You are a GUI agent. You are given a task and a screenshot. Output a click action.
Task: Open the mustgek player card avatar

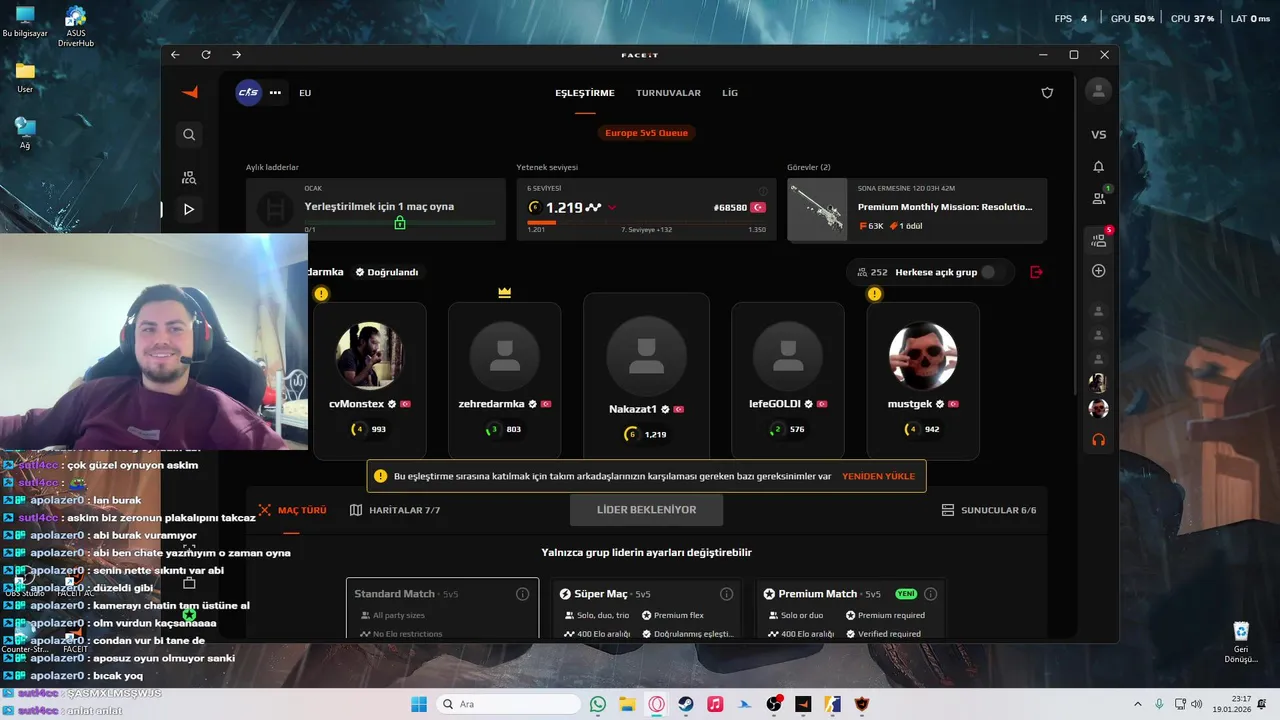923,355
